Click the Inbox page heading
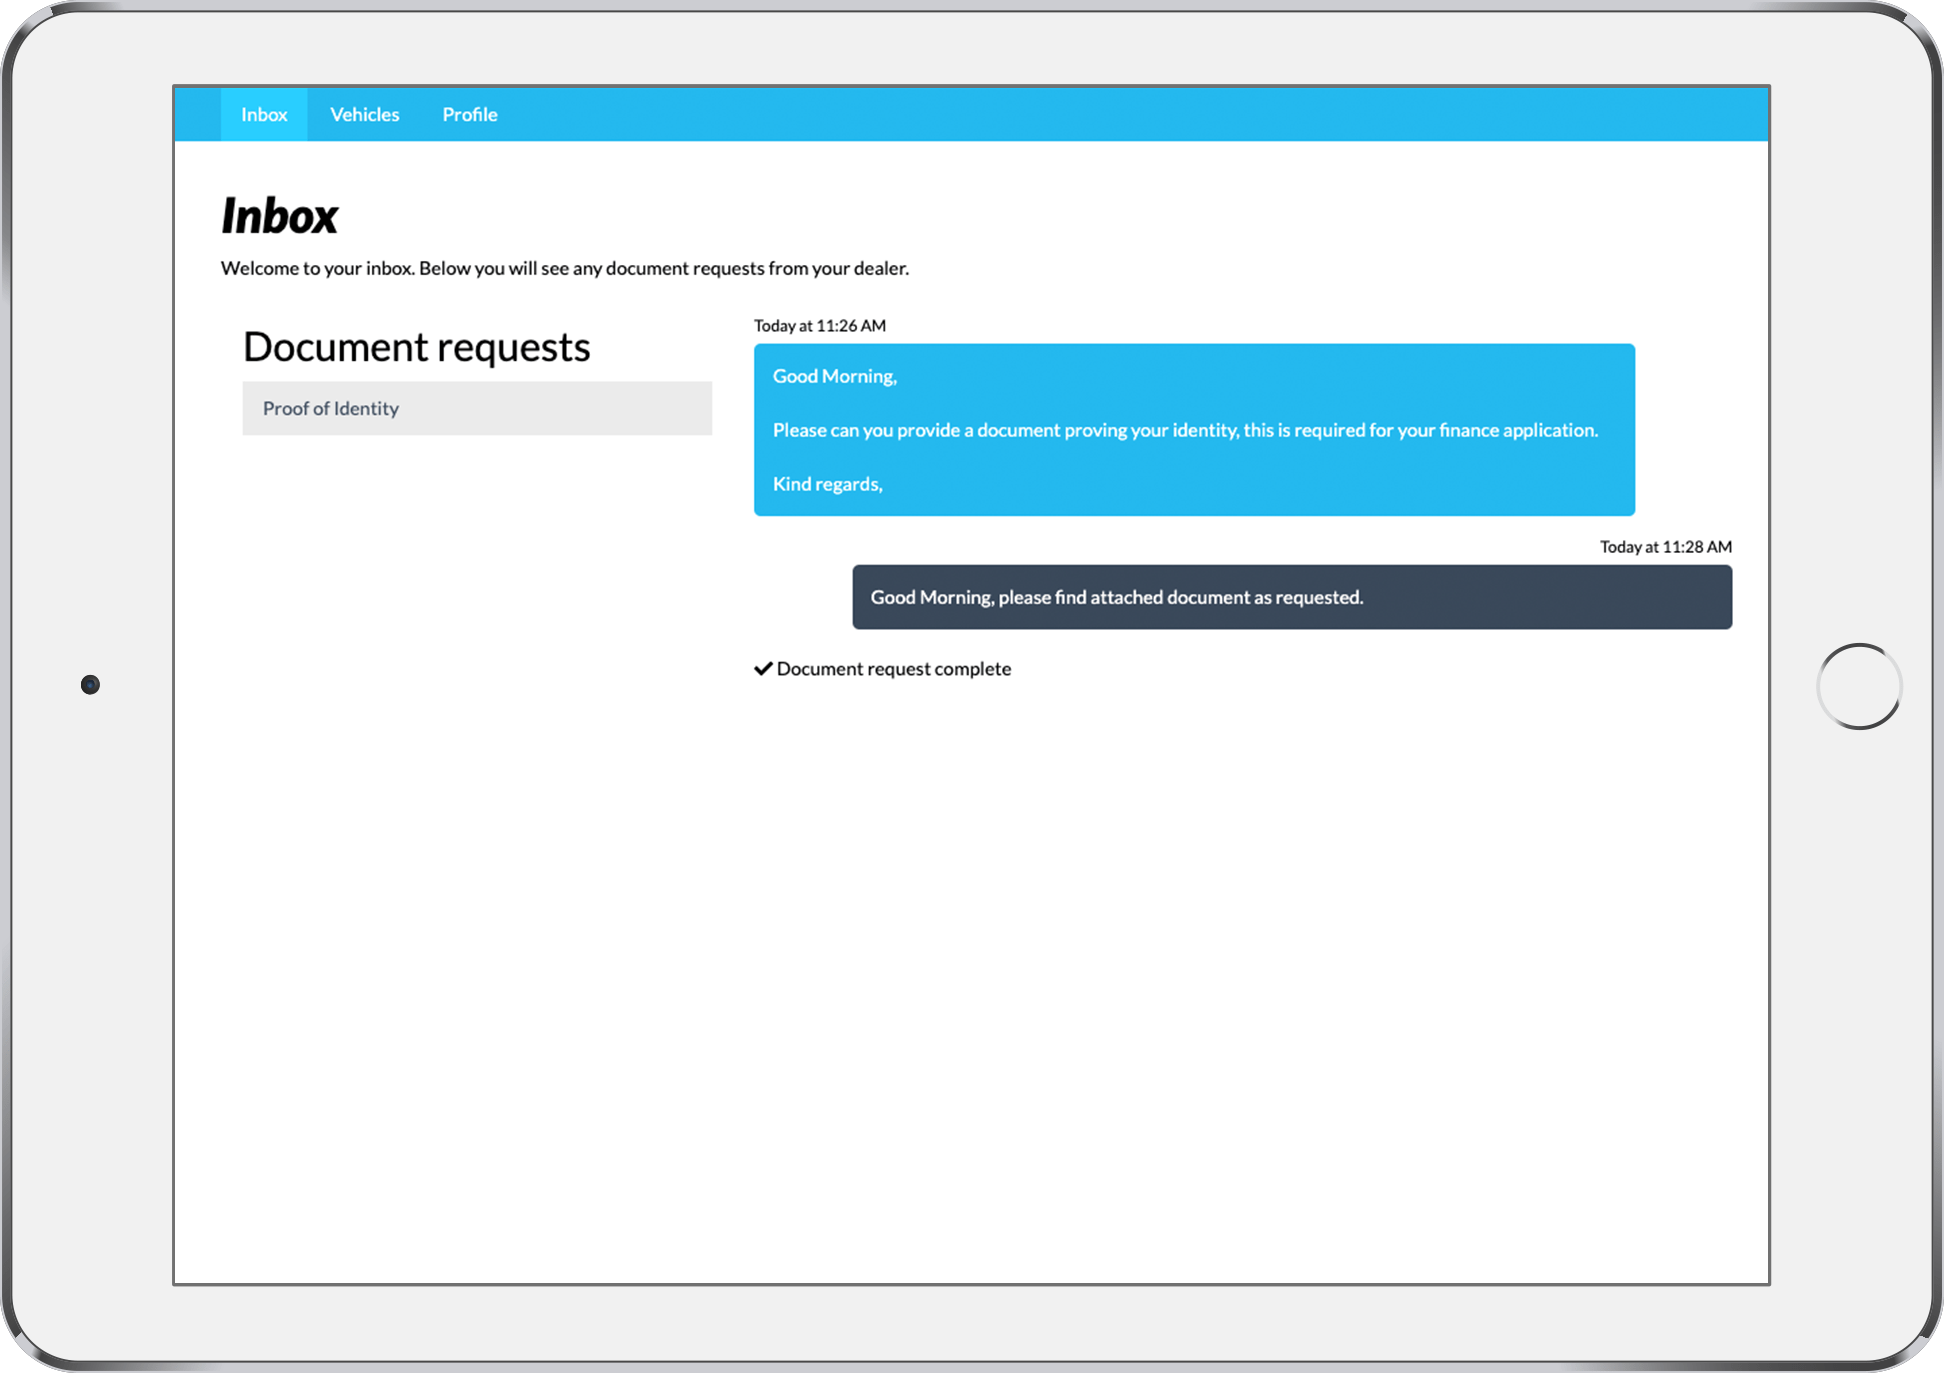This screenshot has height=1373, width=1944. [x=280, y=214]
